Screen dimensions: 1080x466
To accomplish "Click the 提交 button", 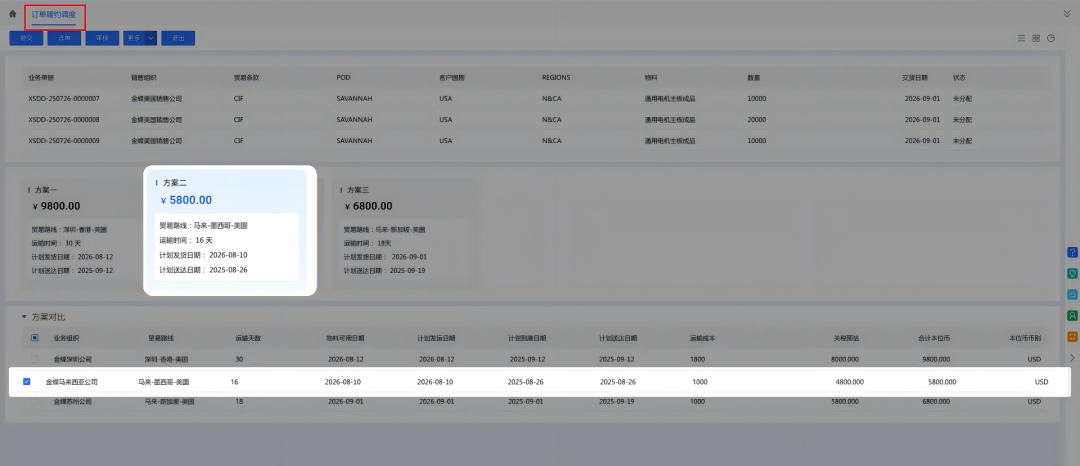I will (26, 38).
